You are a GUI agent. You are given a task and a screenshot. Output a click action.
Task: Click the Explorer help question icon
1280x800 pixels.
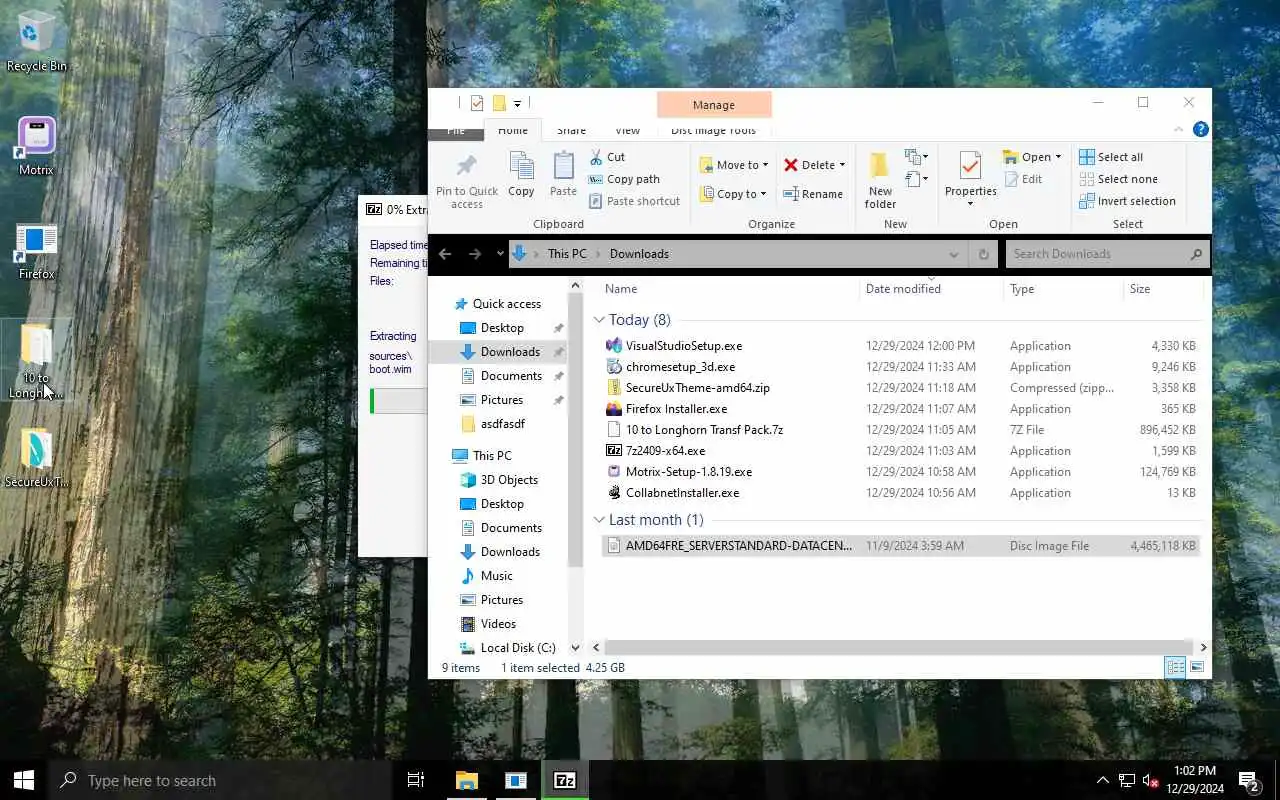[x=1201, y=129]
